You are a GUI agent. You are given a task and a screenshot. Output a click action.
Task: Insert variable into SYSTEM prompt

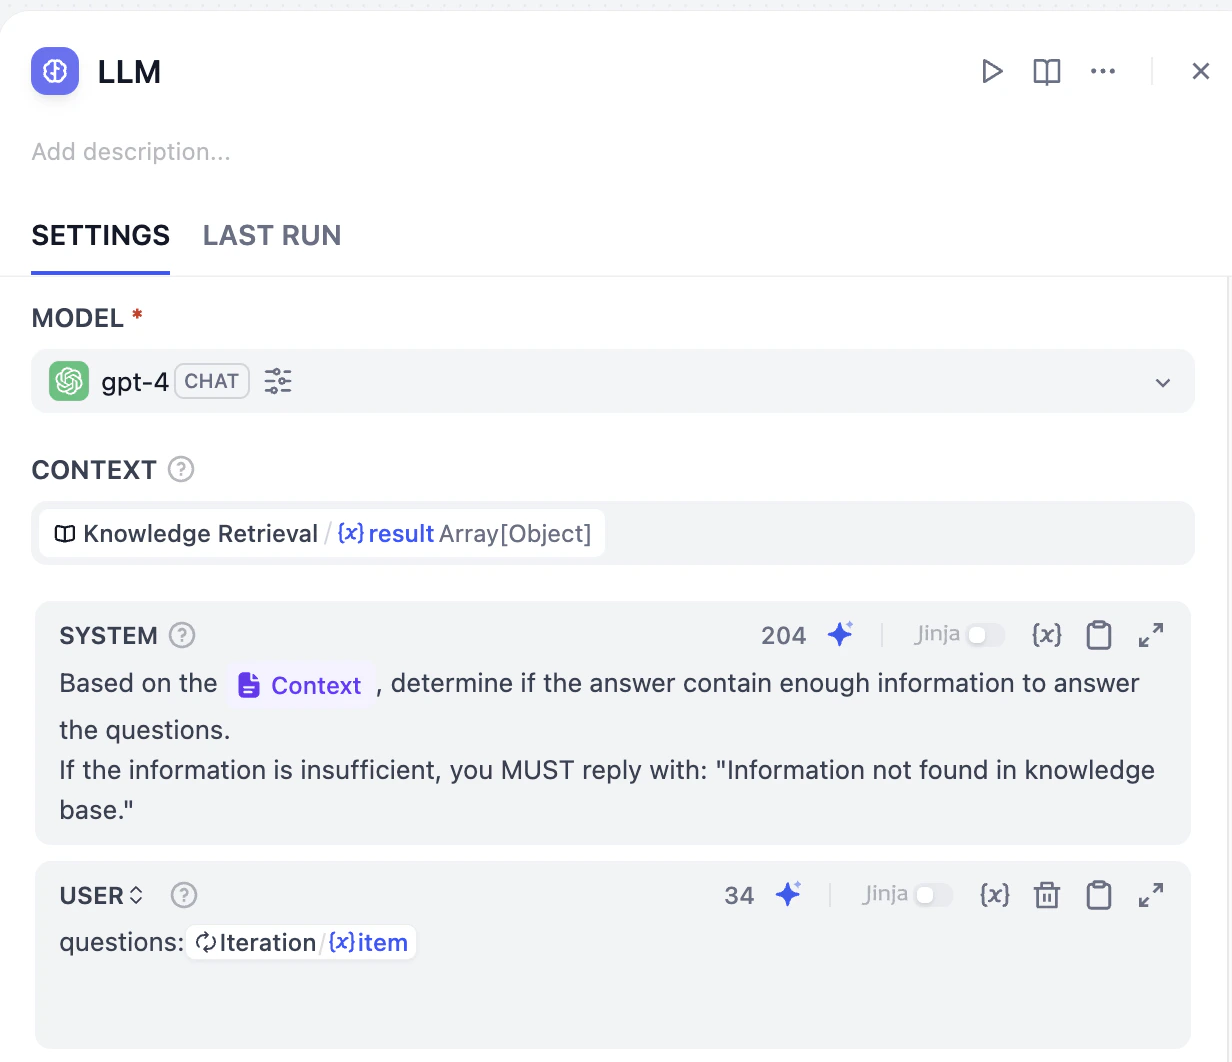point(1047,634)
